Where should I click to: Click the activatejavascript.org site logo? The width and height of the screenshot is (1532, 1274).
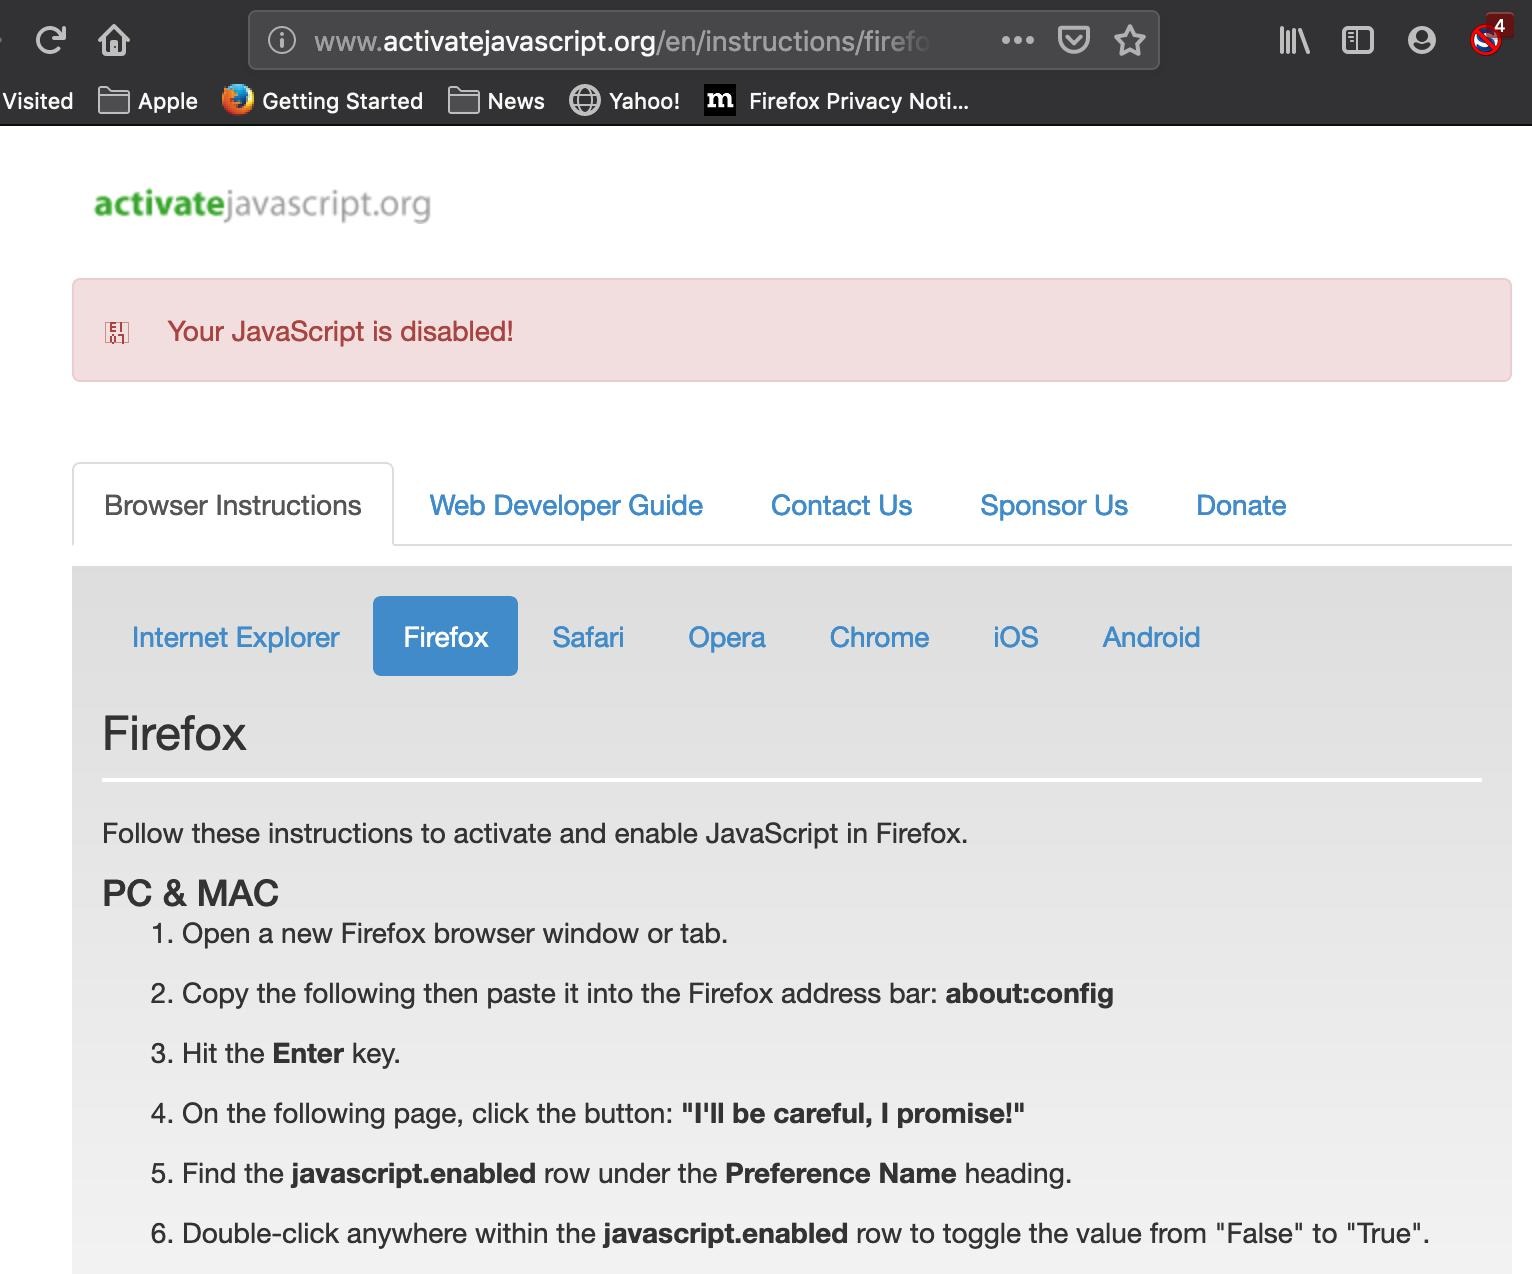coord(262,204)
